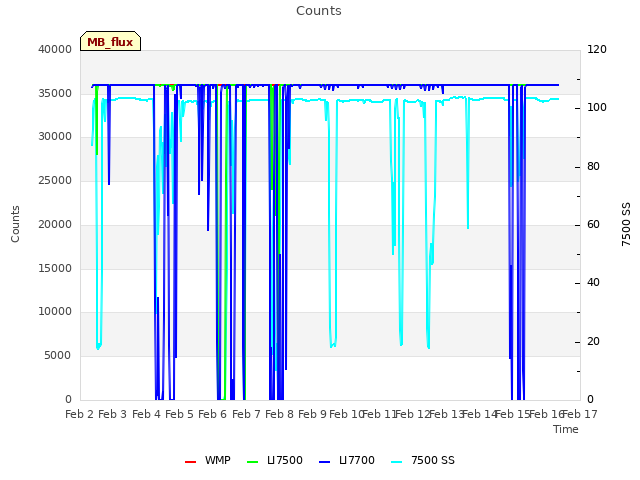Toggle the WMP legend entry
This screenshot has width=640, height=480.
(207, 460)
